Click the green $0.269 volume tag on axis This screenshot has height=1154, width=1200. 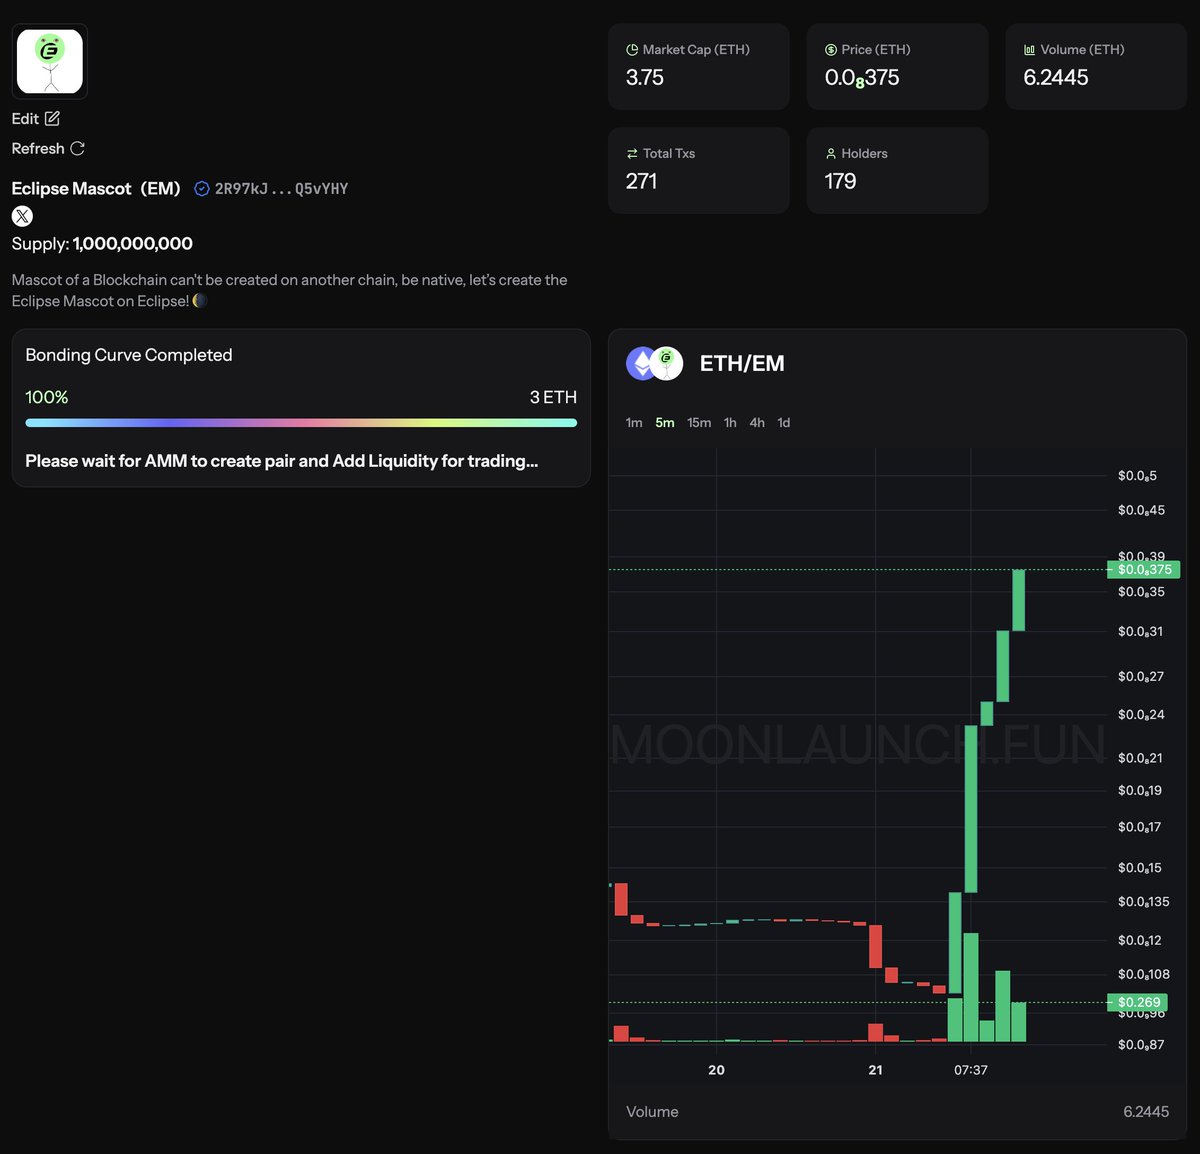1137,1002
